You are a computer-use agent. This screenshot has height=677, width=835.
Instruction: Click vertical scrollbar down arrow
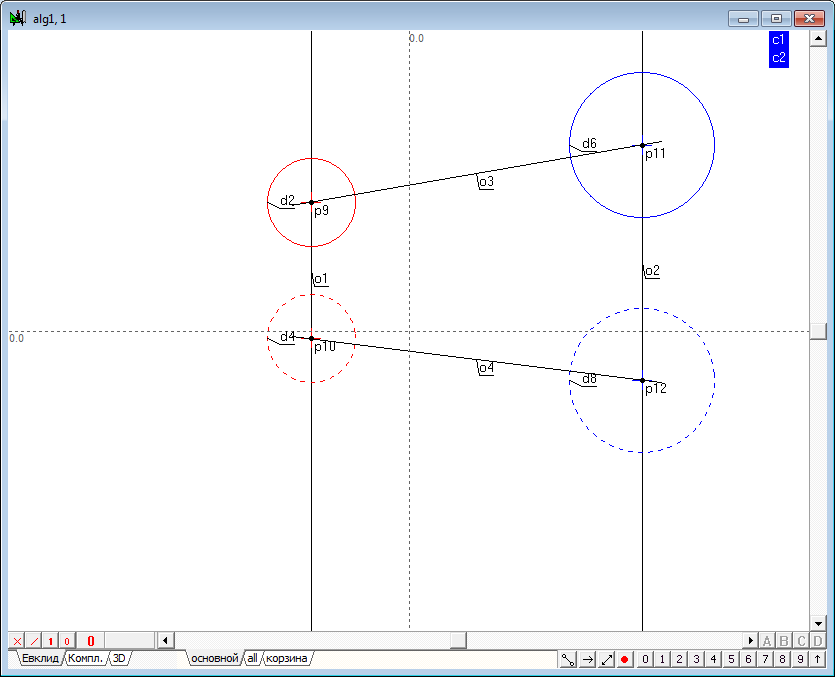(x=818, y=623)
